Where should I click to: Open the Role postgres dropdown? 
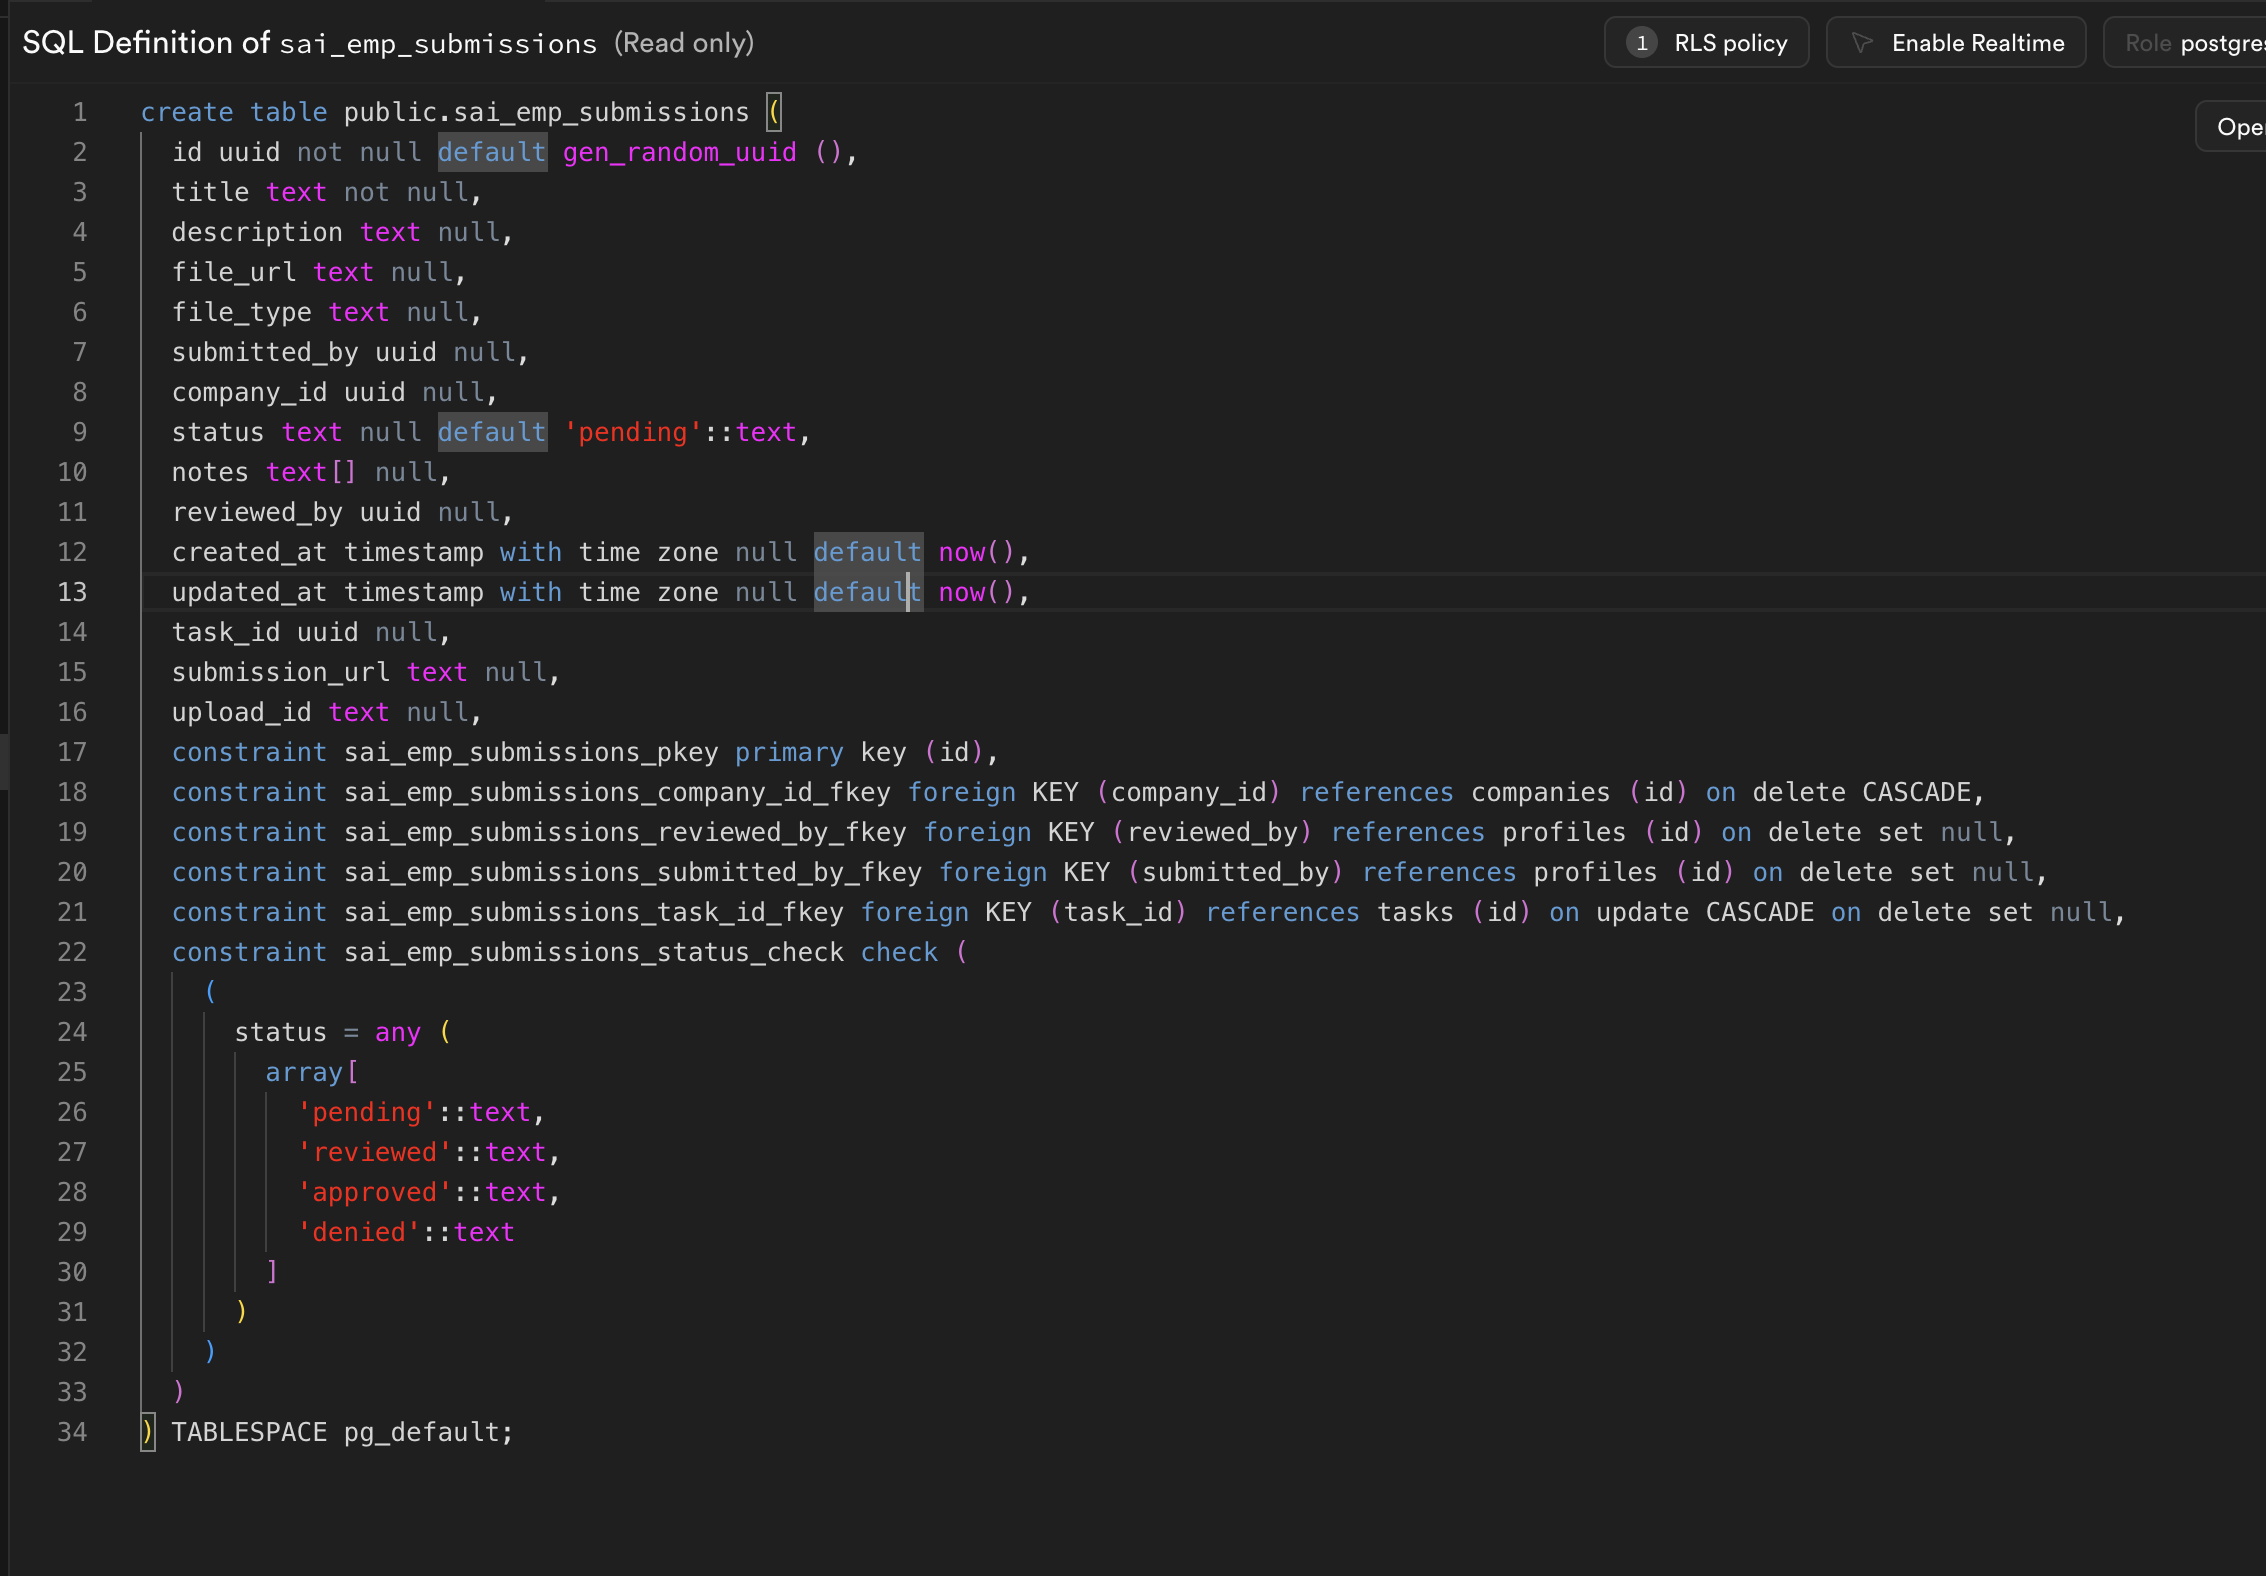click(2190, 43)
